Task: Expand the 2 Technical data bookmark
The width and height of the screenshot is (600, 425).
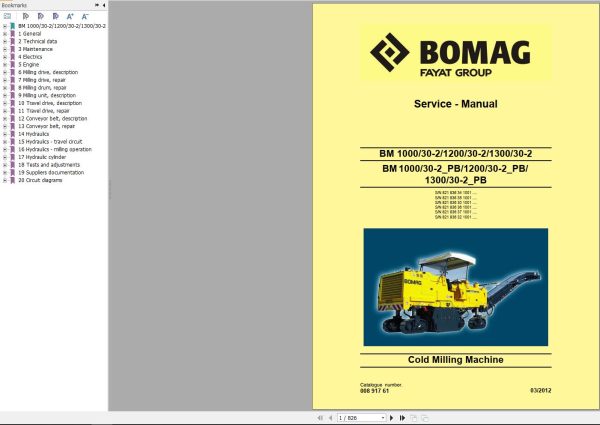Action: coord(5,41)
